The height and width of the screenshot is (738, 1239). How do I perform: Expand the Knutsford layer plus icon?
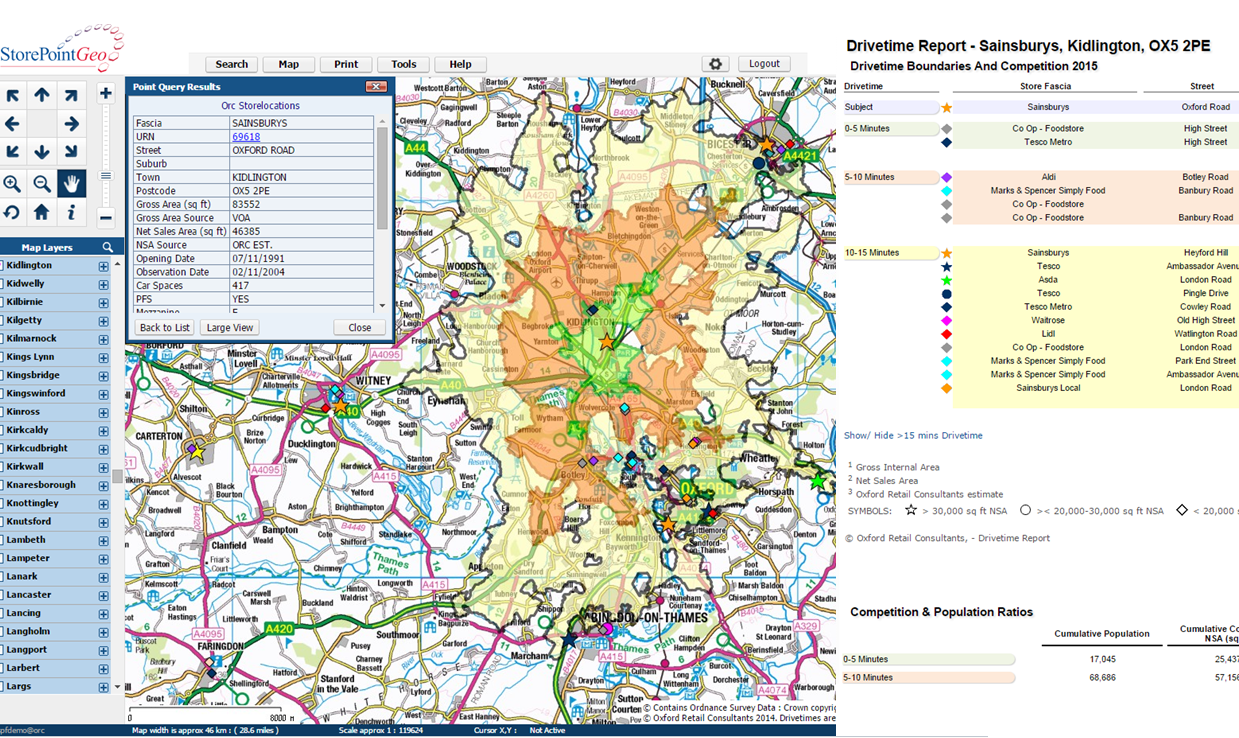[103, 522]
